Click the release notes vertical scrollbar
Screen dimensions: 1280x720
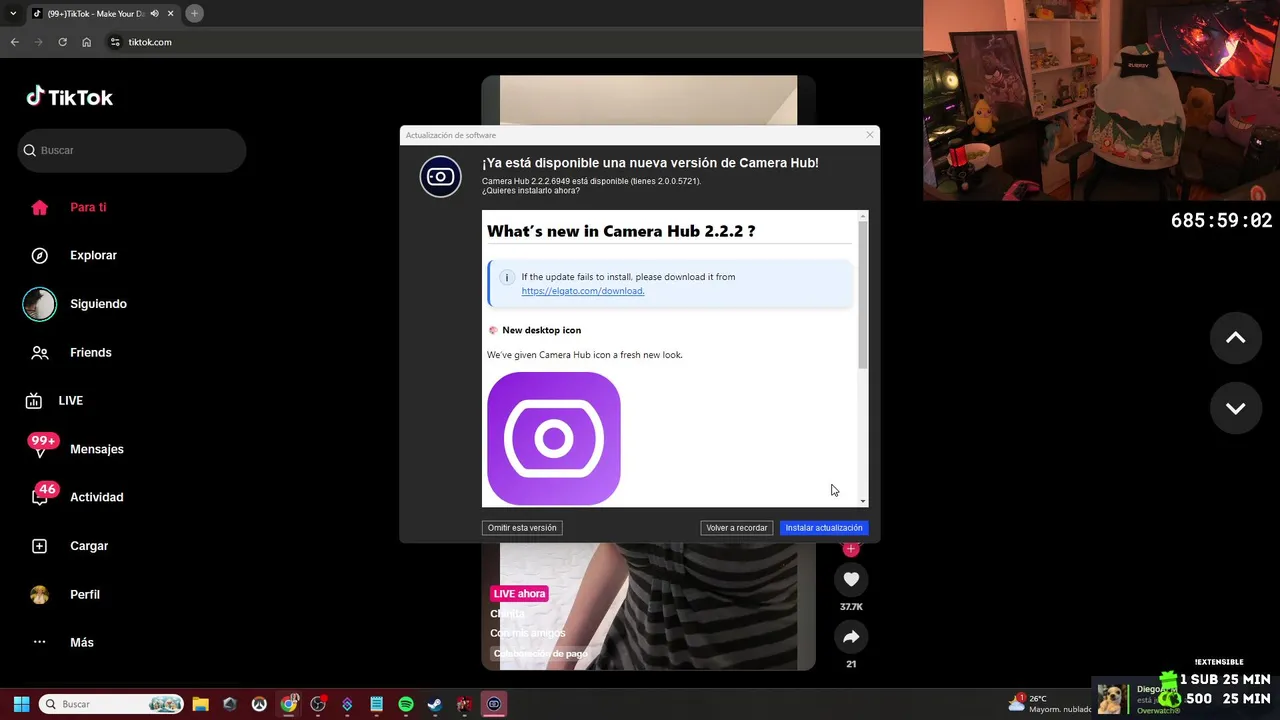coord(863,295)
